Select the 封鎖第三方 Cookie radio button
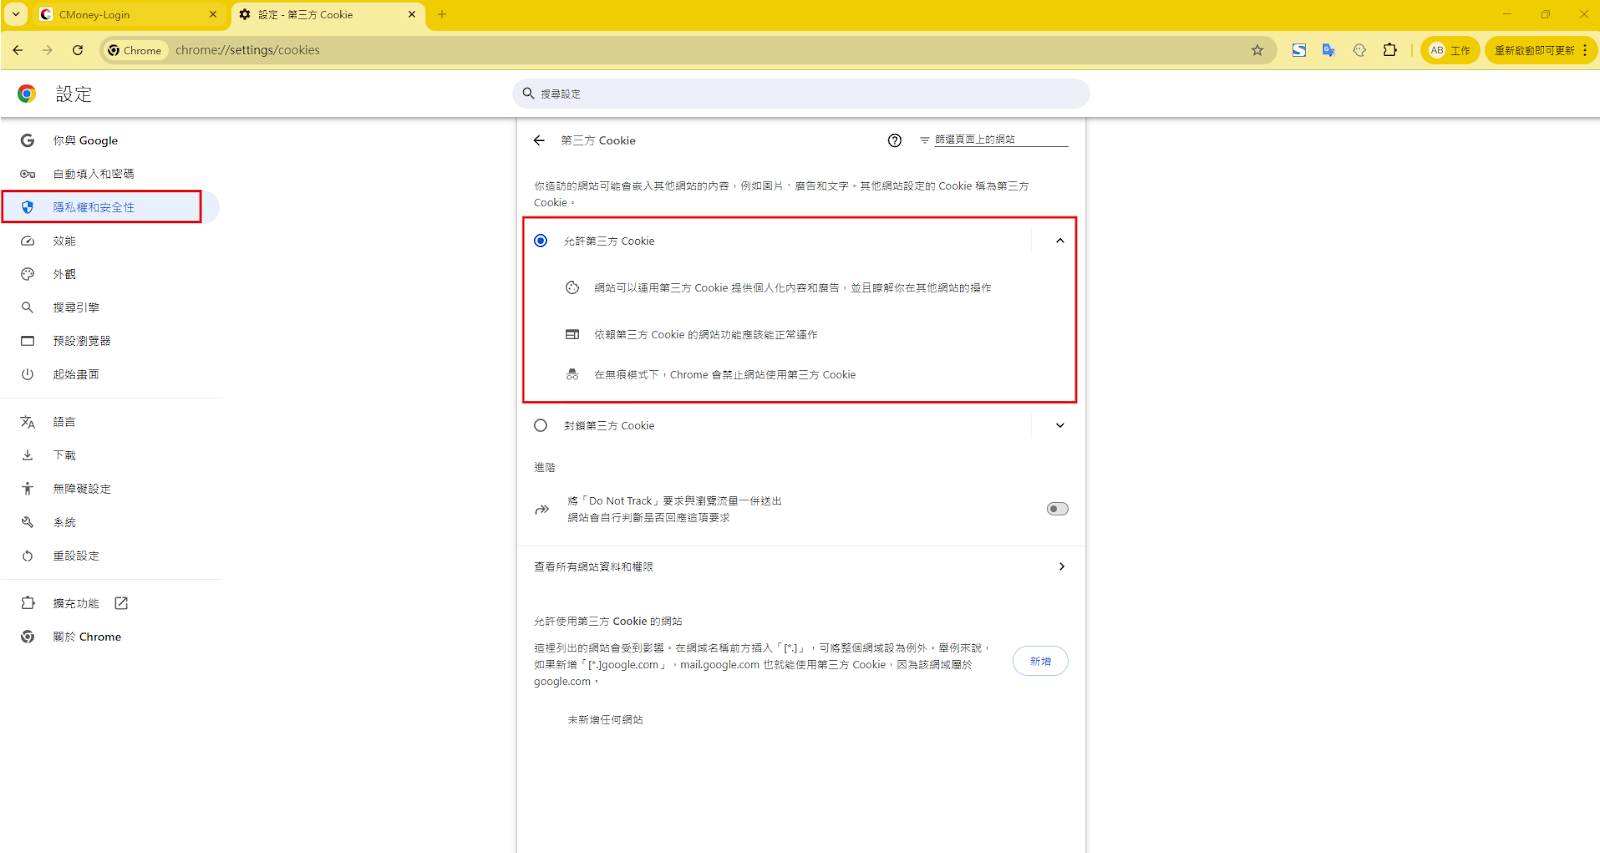Viewport: 1600px width, 853px height. pyautogui.click(x=541, y=426)
